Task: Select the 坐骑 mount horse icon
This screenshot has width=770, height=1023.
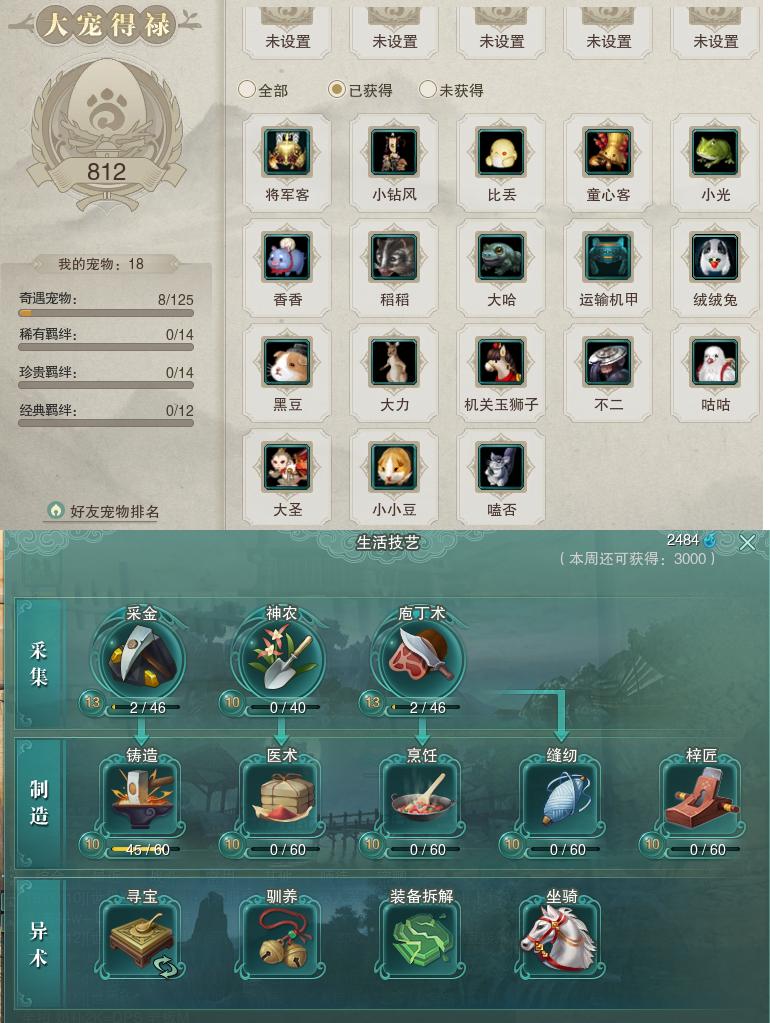Action: click(561, 940)
